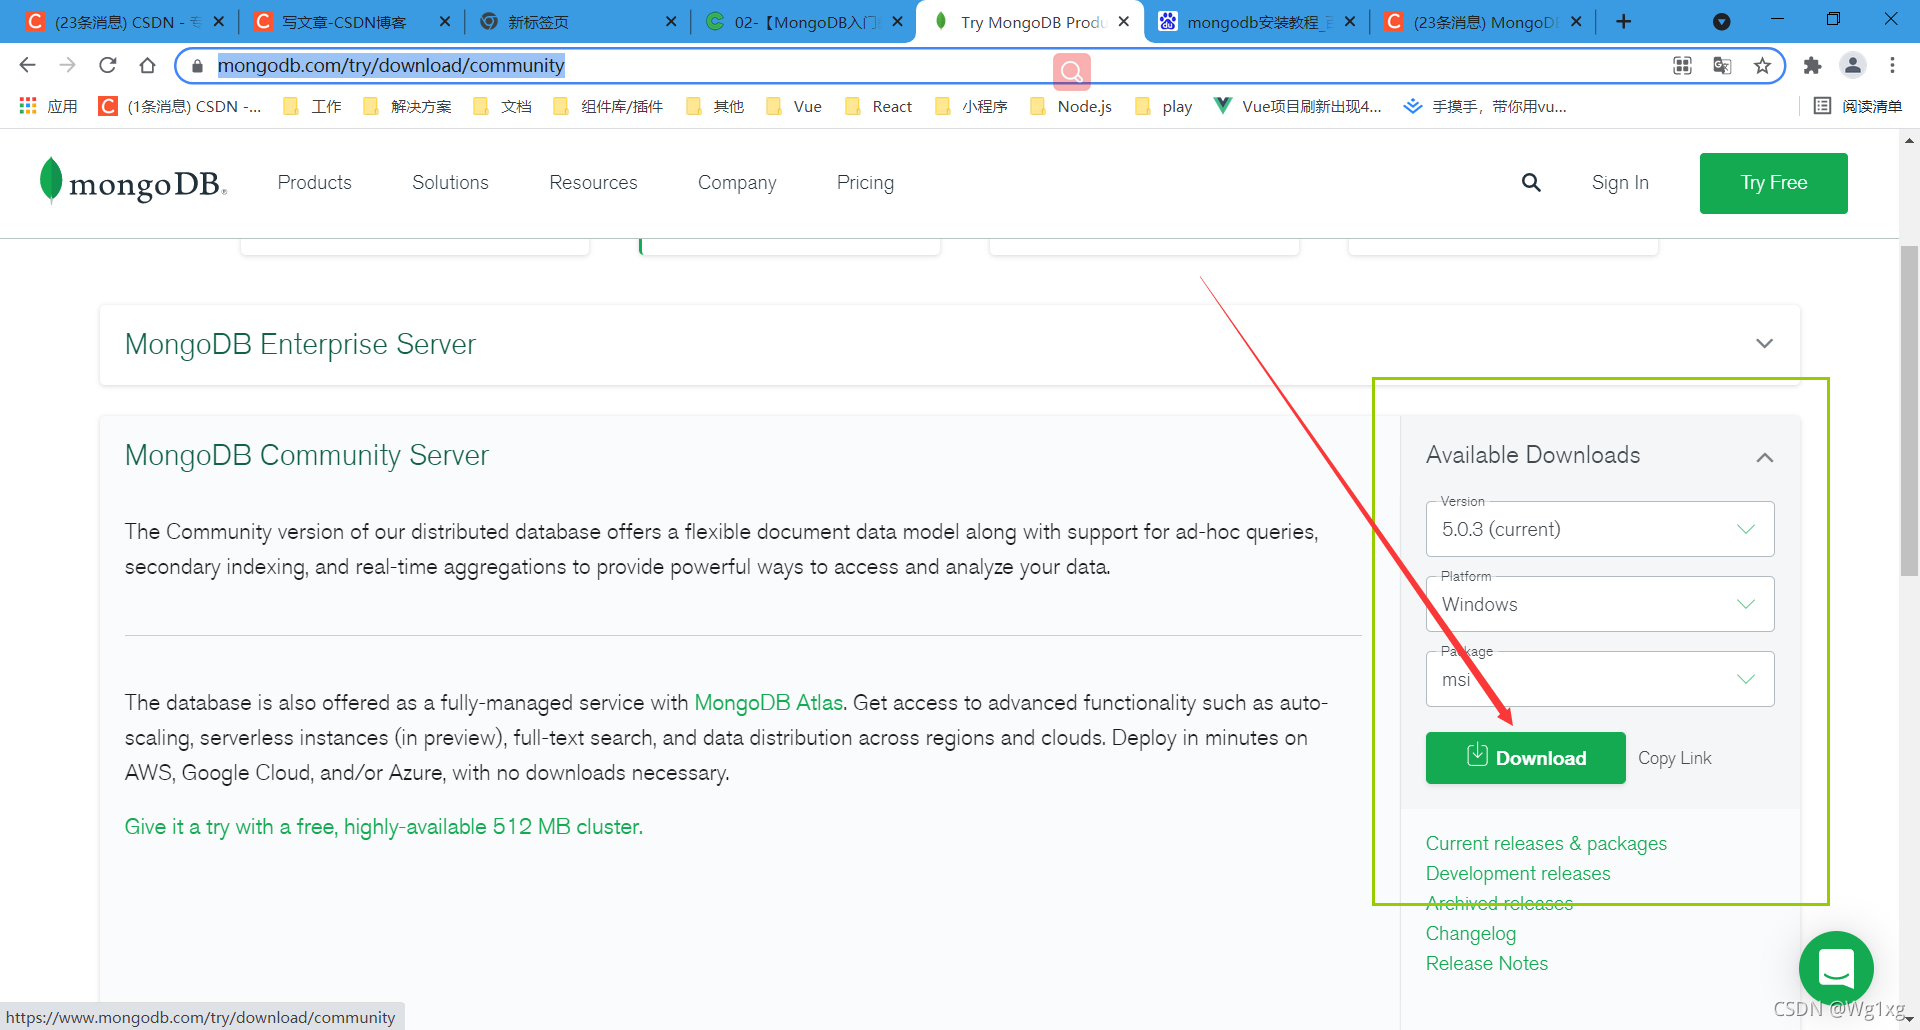The height and width of the screenshot is (1030, 1920).
Task: Open a new browser tab
Action: 1623,21
